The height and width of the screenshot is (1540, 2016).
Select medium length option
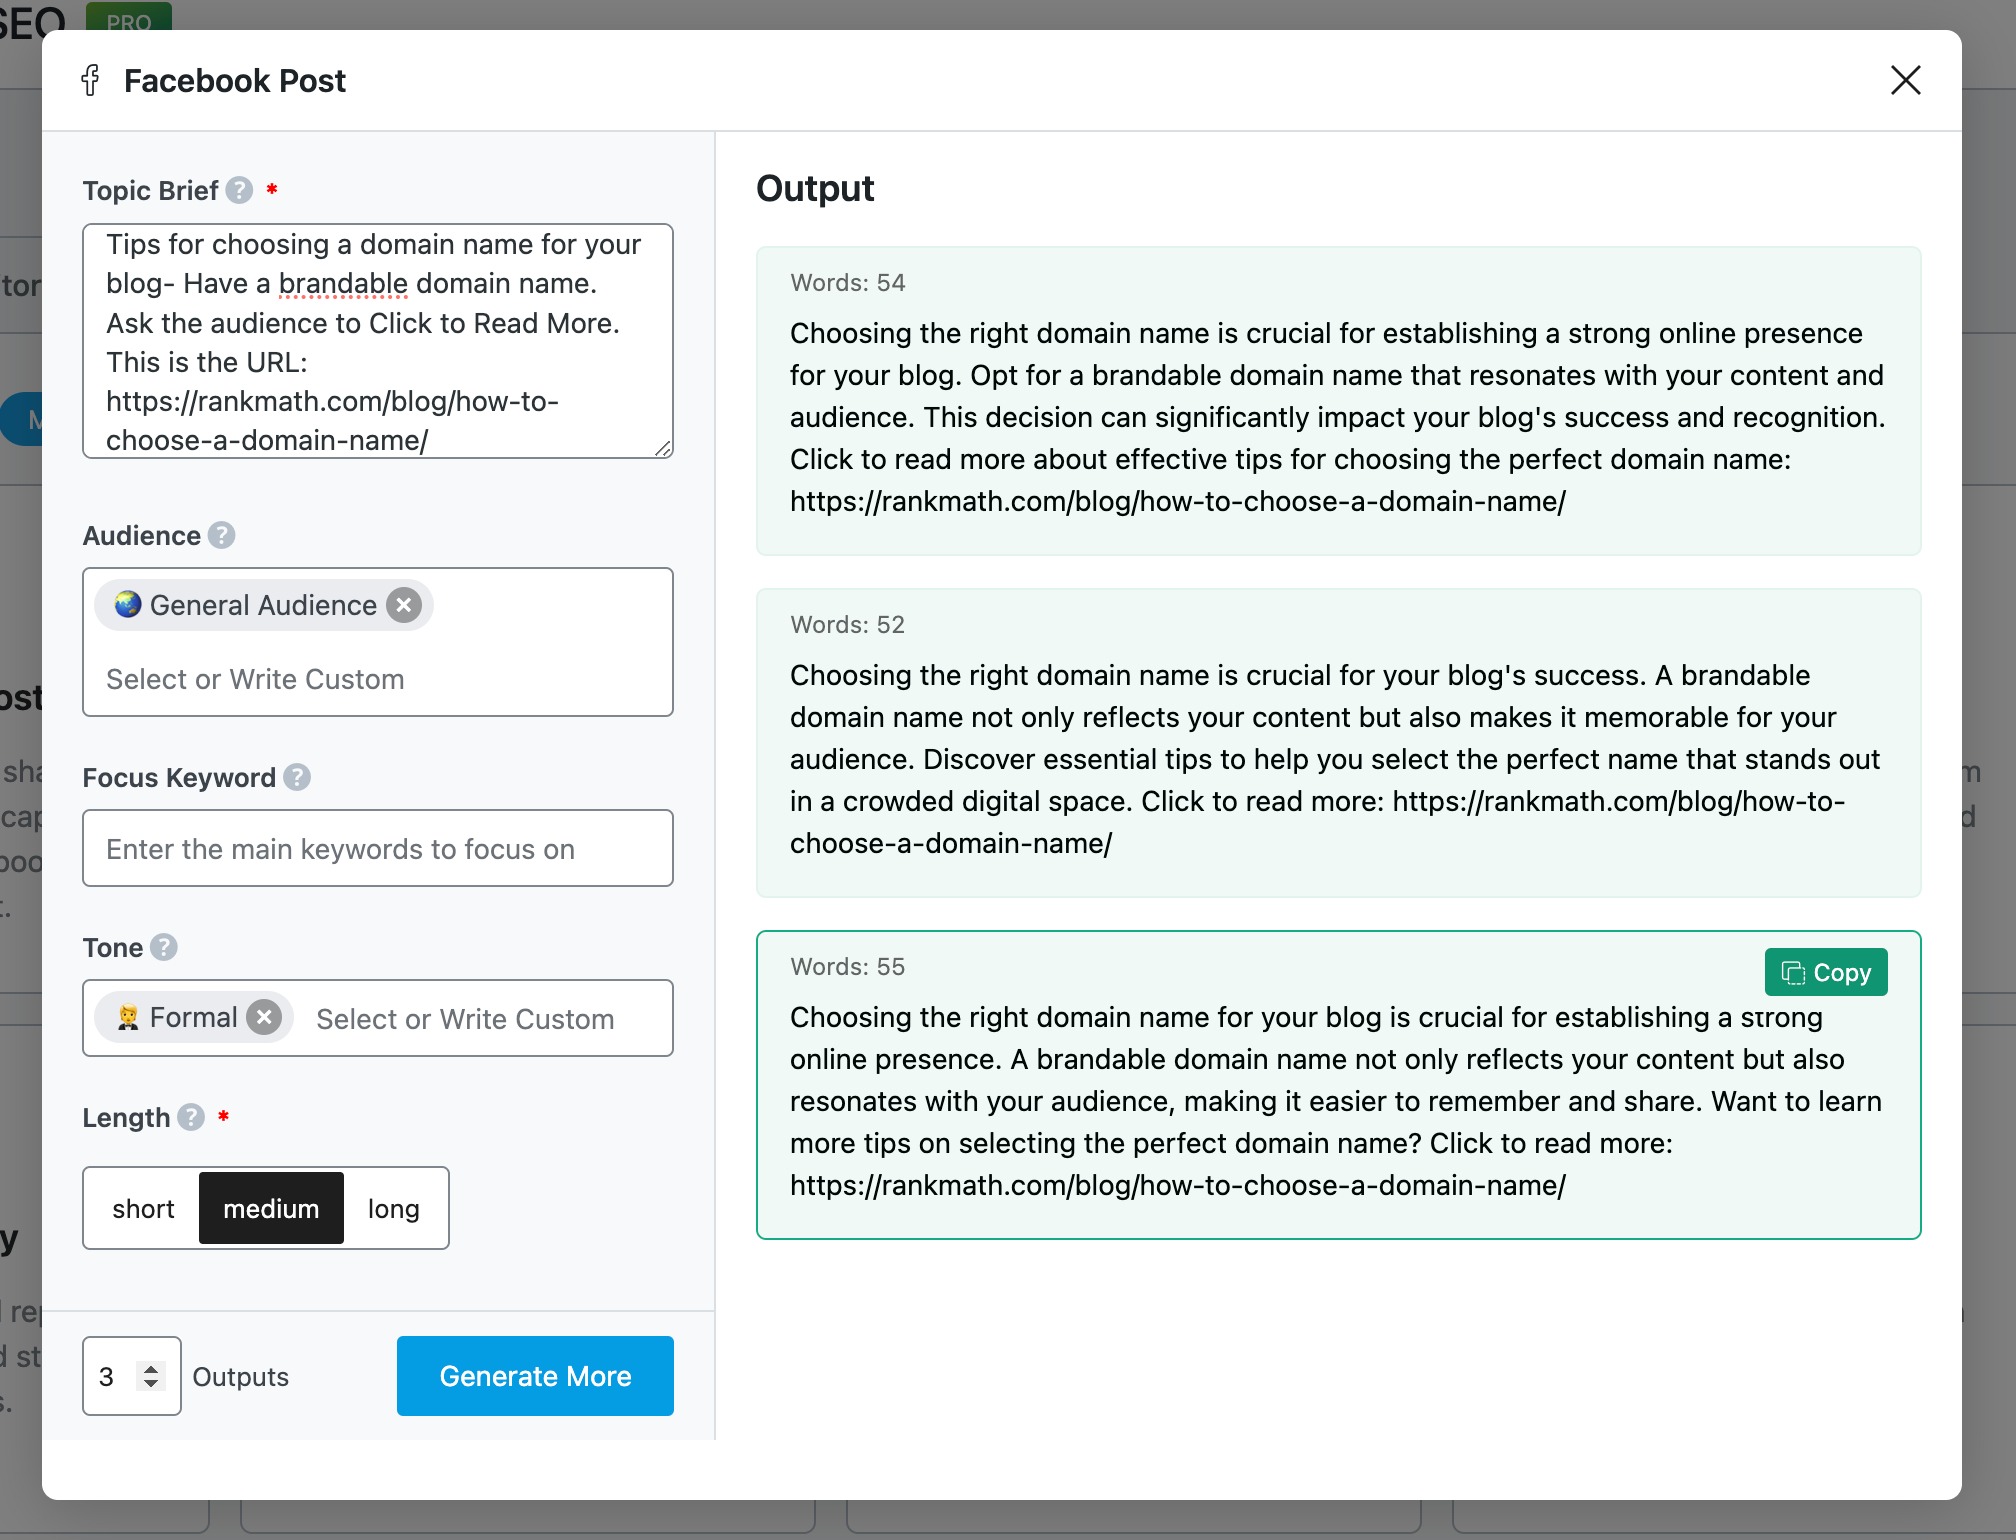271,1208
